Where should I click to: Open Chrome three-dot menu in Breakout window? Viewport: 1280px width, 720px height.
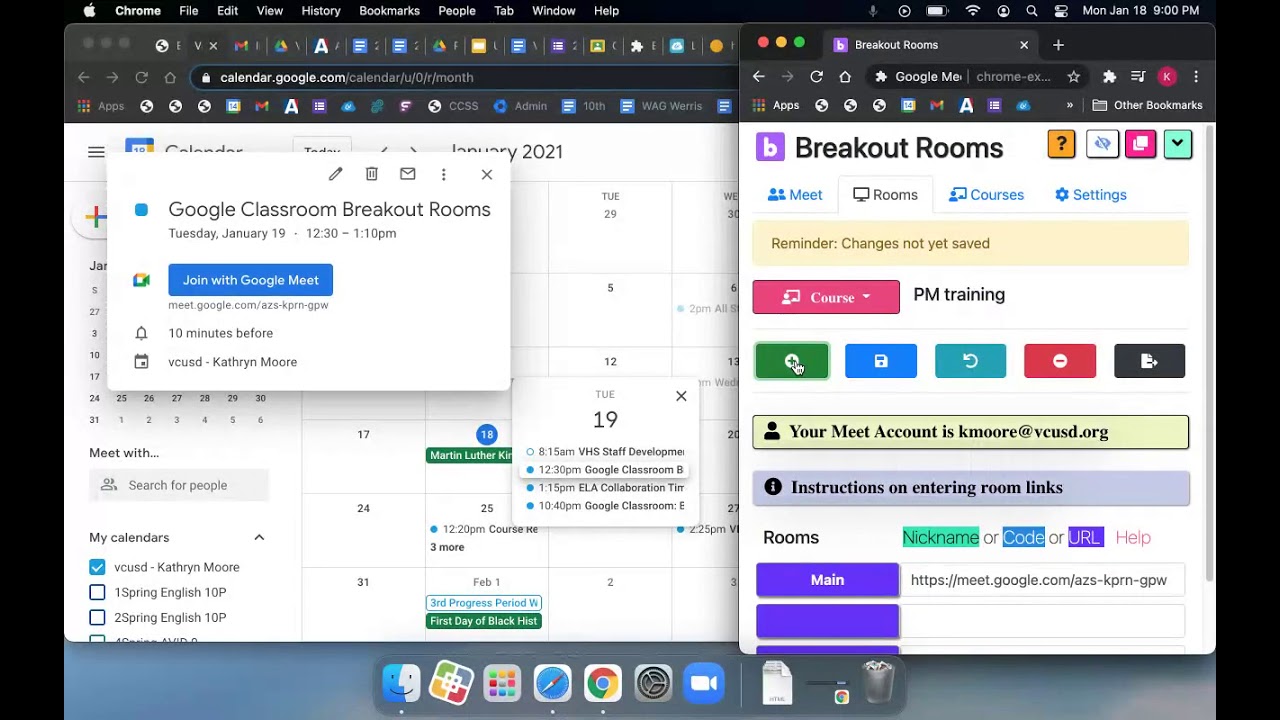tap(1195, 77)
